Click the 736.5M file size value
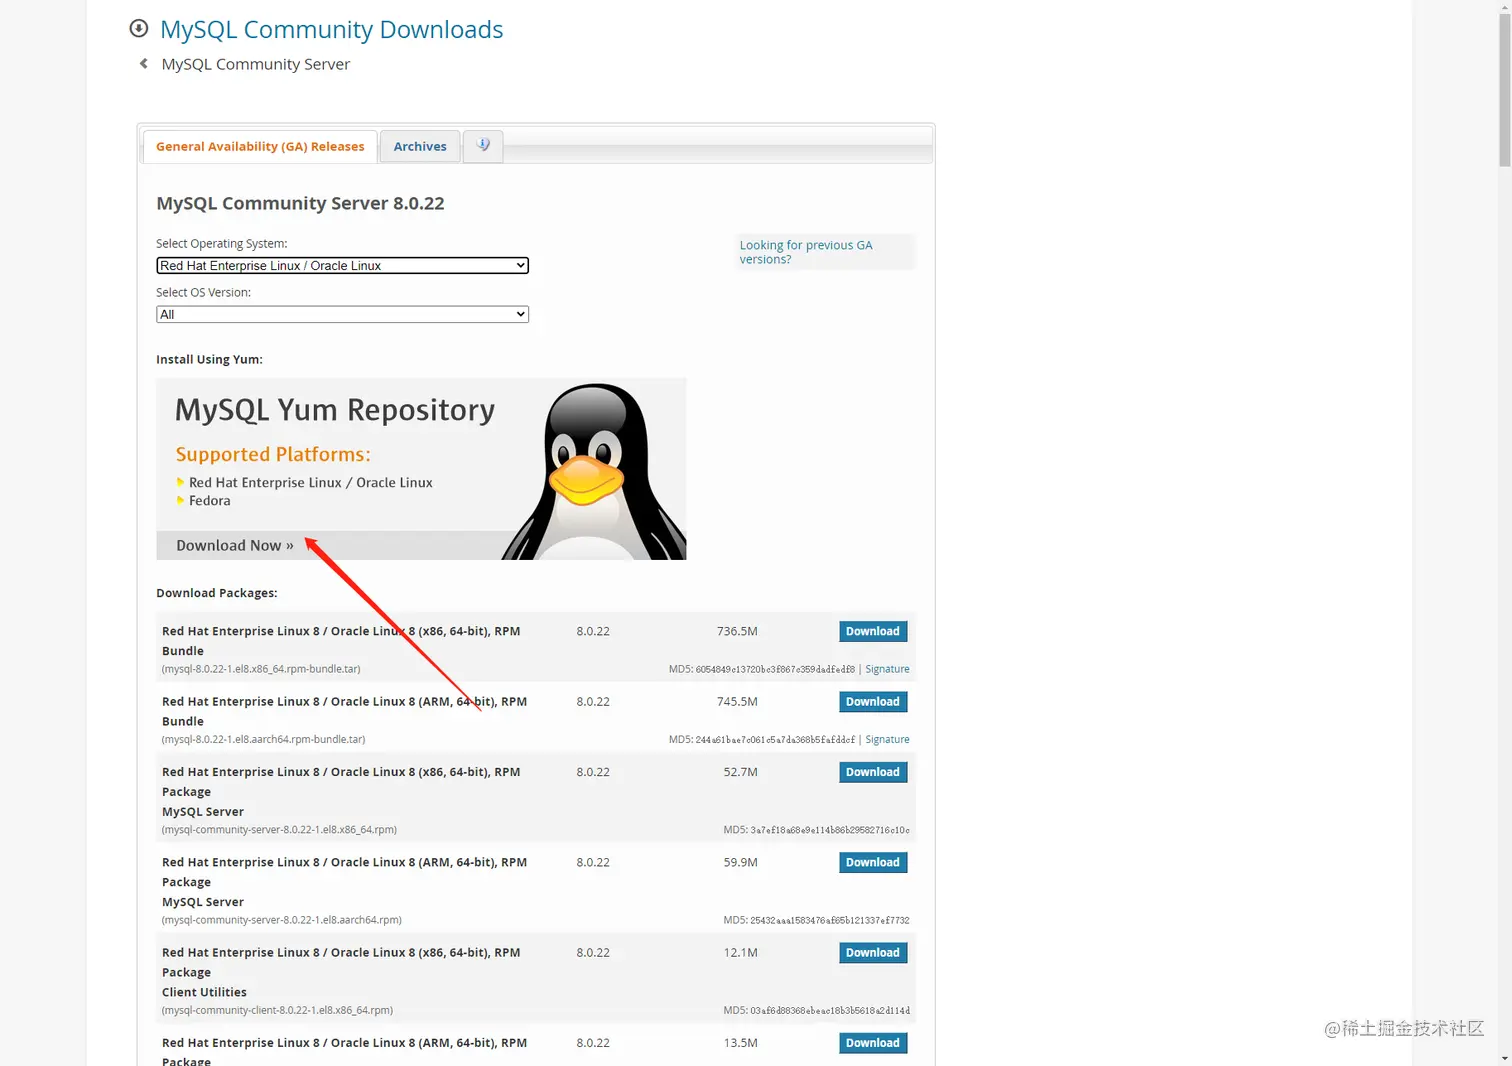The height and width of the screenshot is (1066, 1512). click(x=737, y=631)
